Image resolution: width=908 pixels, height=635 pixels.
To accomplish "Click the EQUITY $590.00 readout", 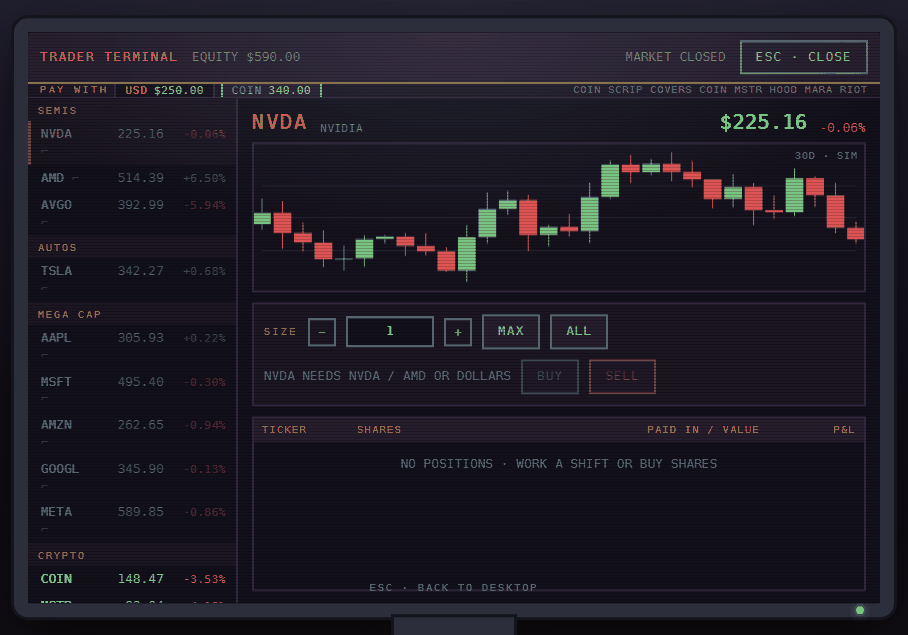I will (x=246, y=57).
